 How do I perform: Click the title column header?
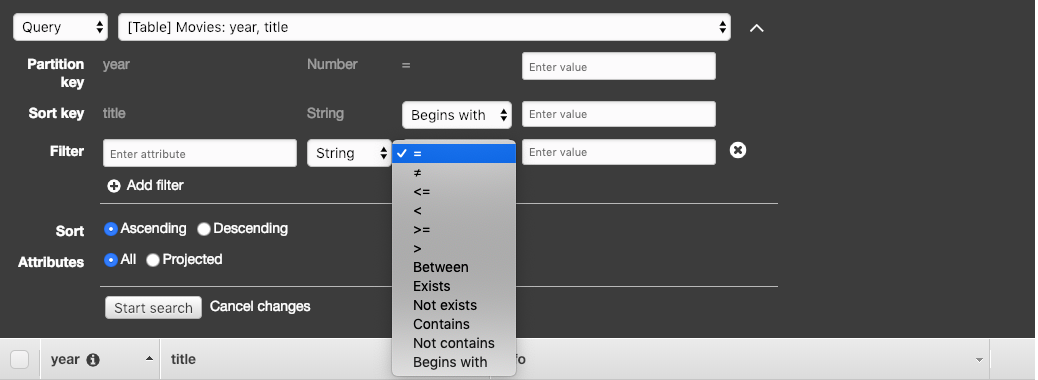pyautogui.click(x=183, y=359)
